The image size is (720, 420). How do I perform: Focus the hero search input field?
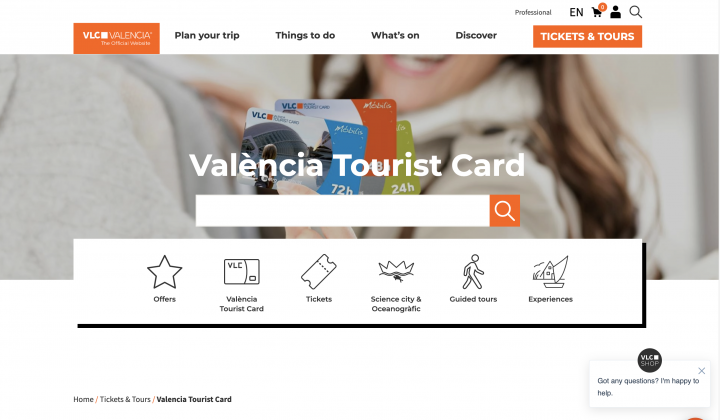[x=343, y=211]
